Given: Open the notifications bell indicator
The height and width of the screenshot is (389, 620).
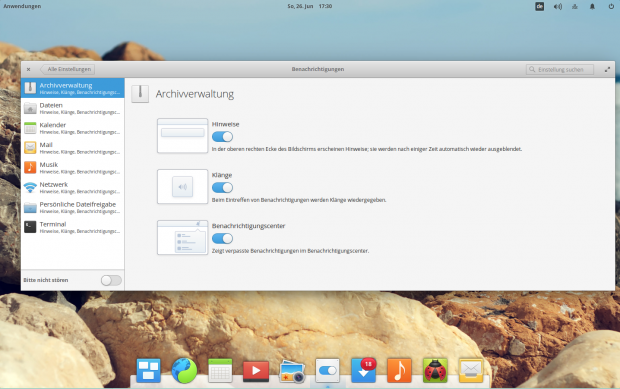Looking at the screenshot, I should coord(592,6).
